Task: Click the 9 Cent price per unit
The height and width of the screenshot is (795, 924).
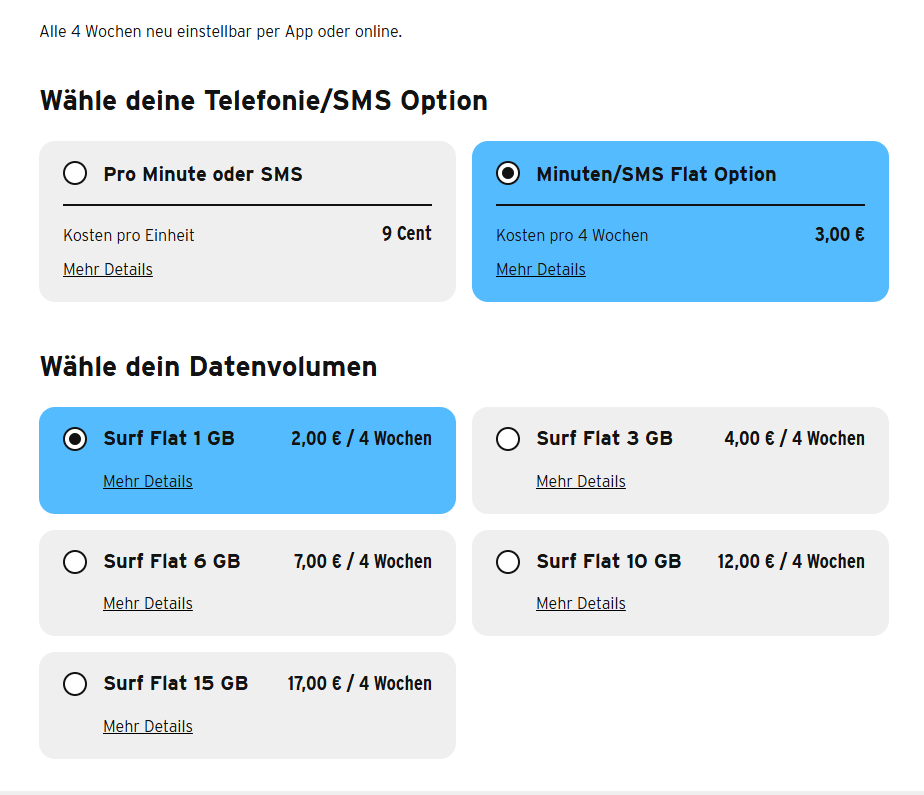Action: click(x=407, y=234)
